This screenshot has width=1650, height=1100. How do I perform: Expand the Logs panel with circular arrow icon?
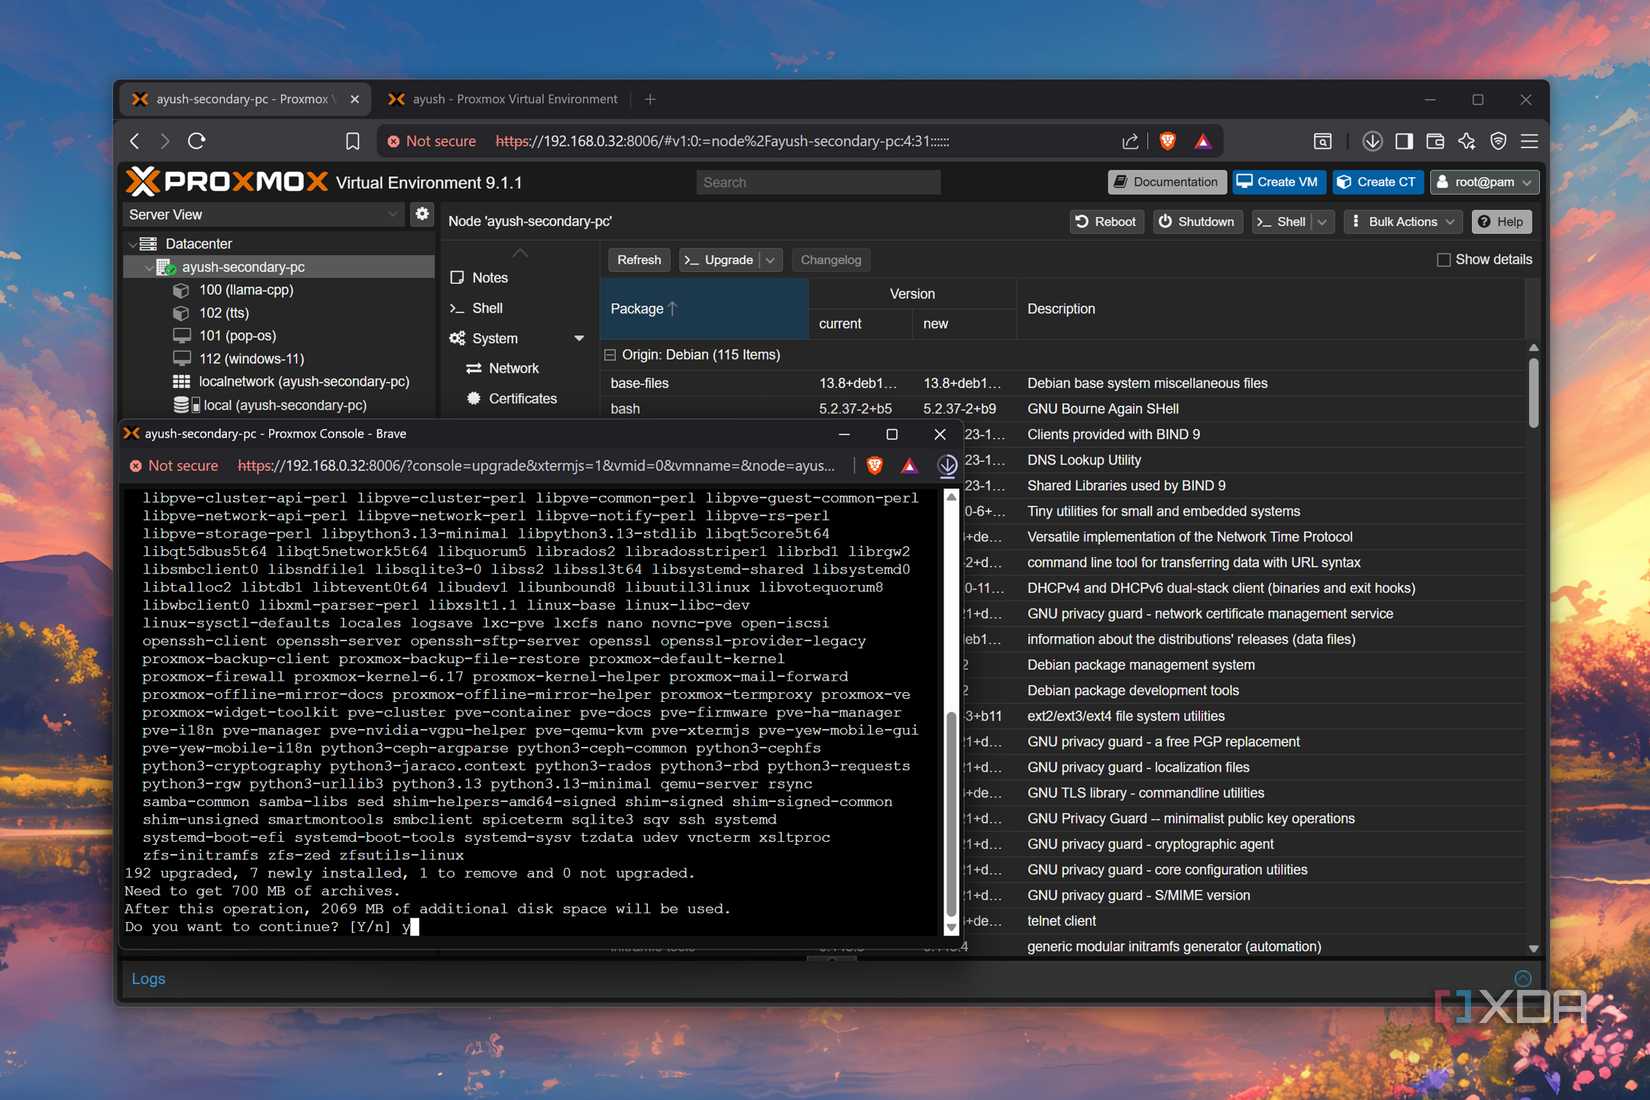[1523, 978]
